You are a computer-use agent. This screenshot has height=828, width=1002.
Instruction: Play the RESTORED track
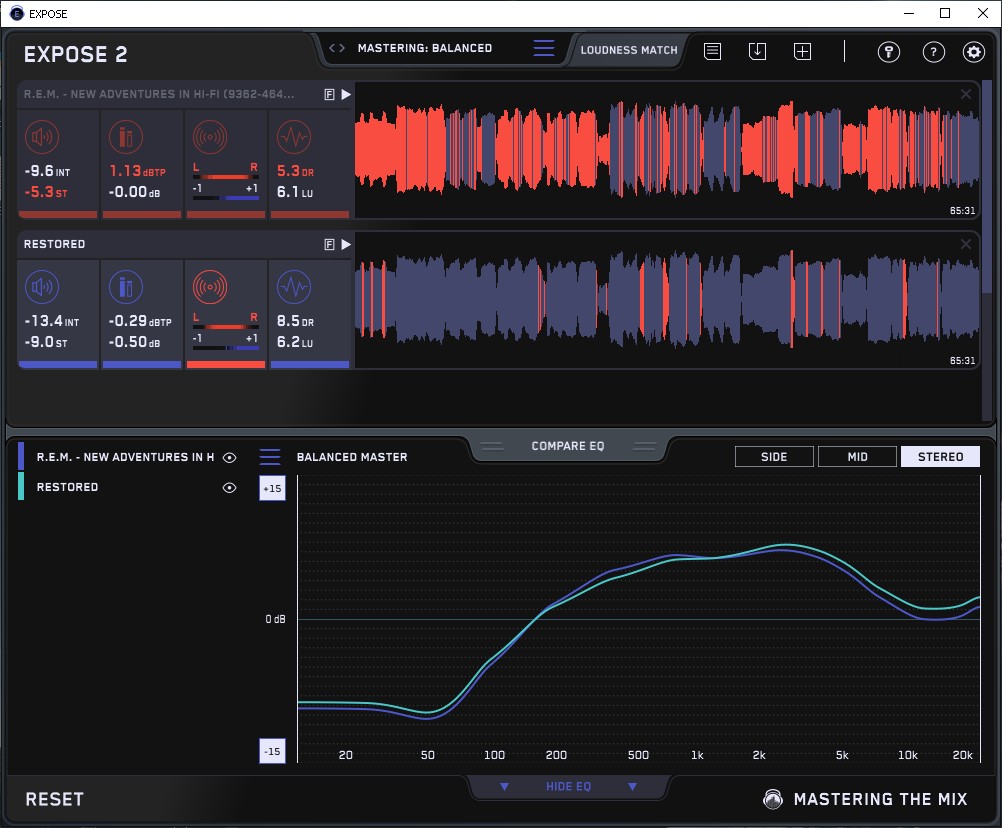[346, 244]
